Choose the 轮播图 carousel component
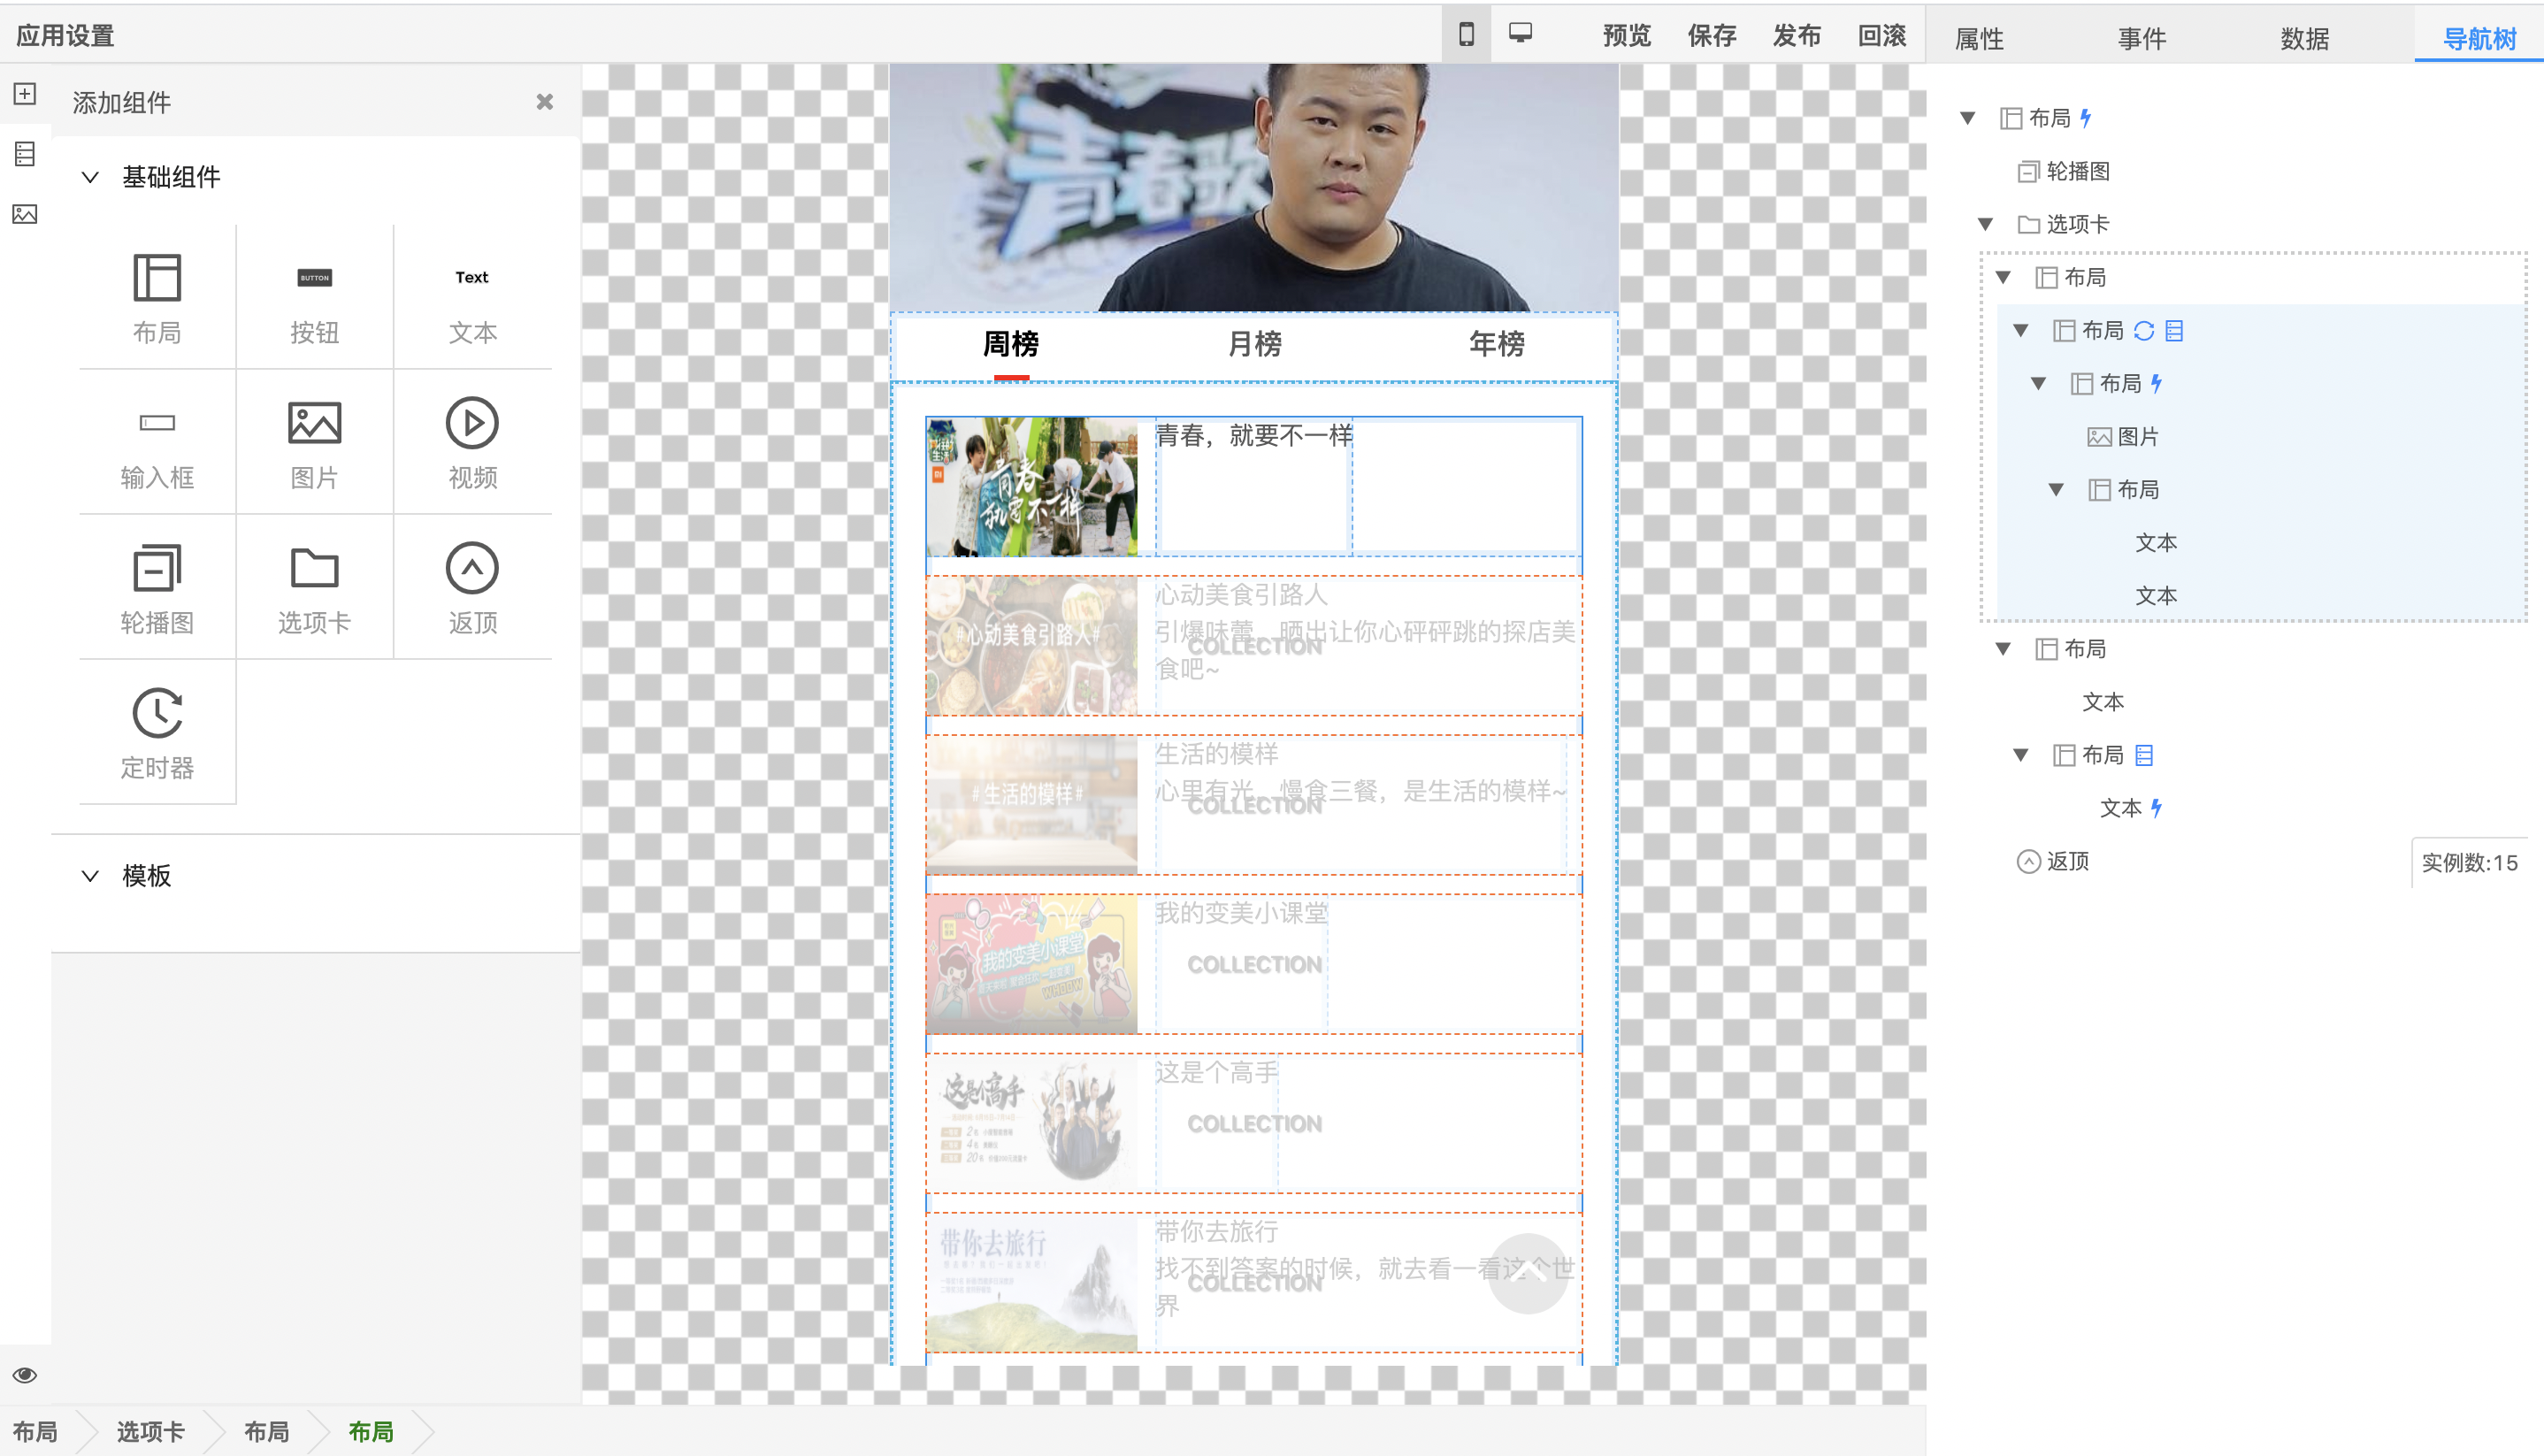This screenshot has width=2544, height=1456. [x=157, y=568]
